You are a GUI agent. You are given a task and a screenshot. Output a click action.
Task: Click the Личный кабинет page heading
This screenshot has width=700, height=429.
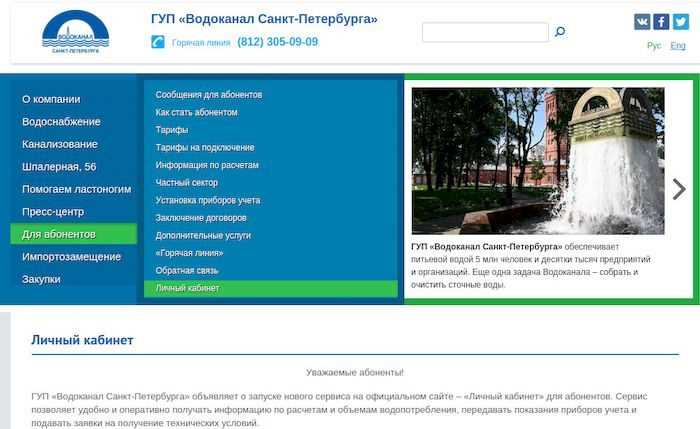tap(83, 340)
